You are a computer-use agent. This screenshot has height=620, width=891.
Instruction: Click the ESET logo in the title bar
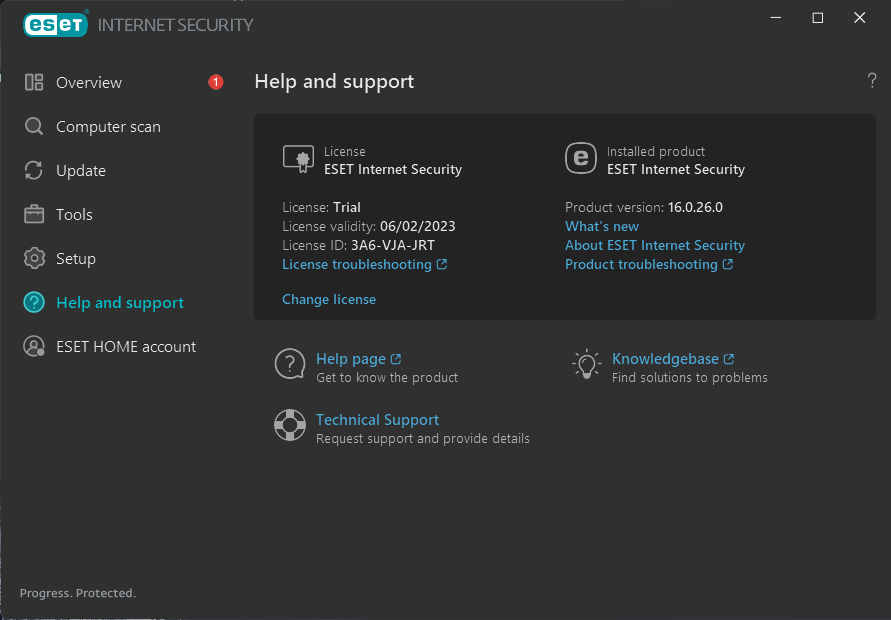(x=56, y=24)
